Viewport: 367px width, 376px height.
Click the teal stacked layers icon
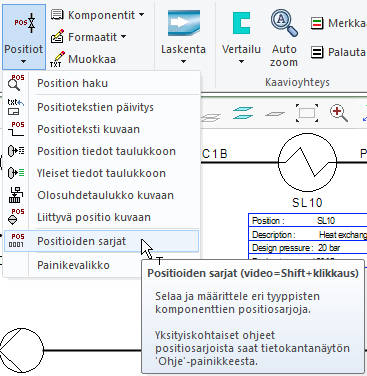click(x=243, y=113)
